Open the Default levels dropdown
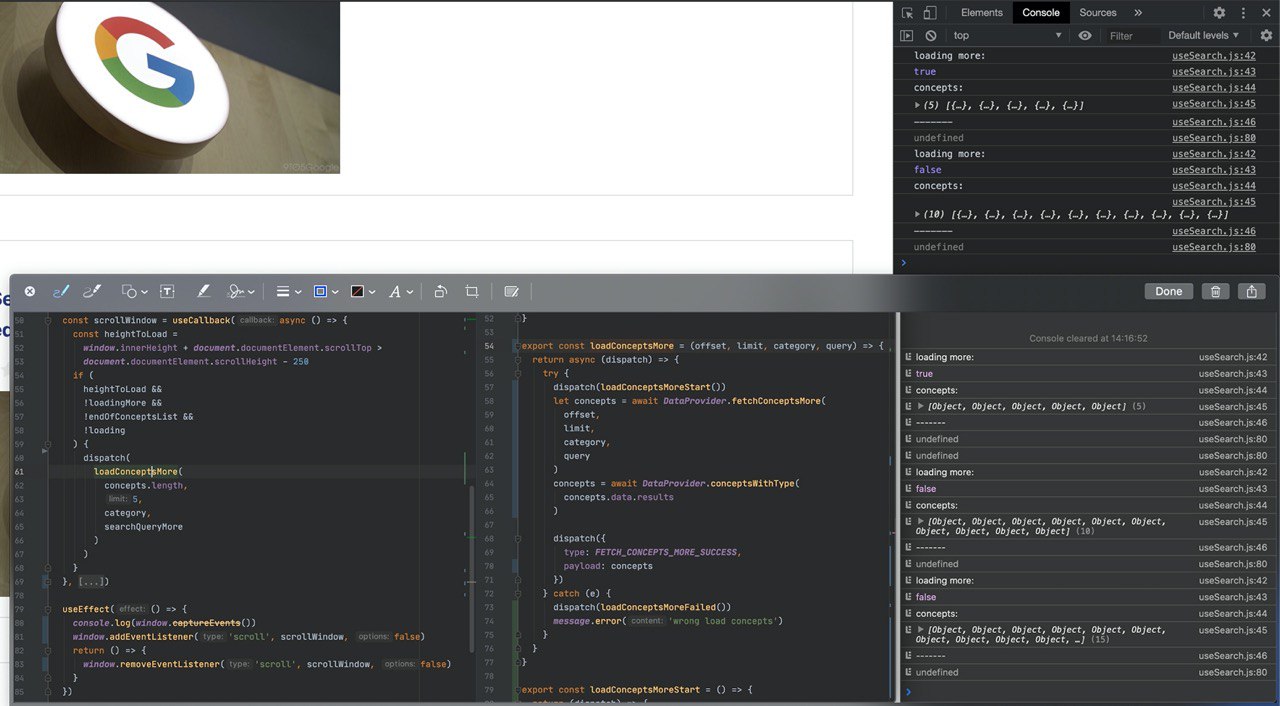 [1203, 36]
